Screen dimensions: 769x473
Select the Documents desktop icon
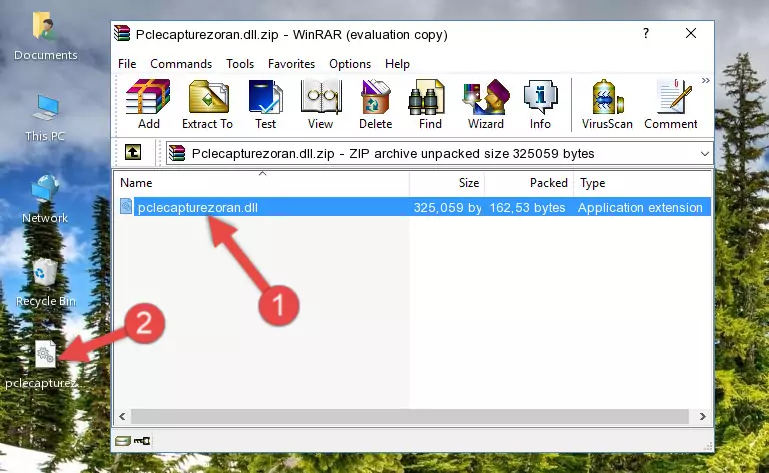(x=45, y=37)
